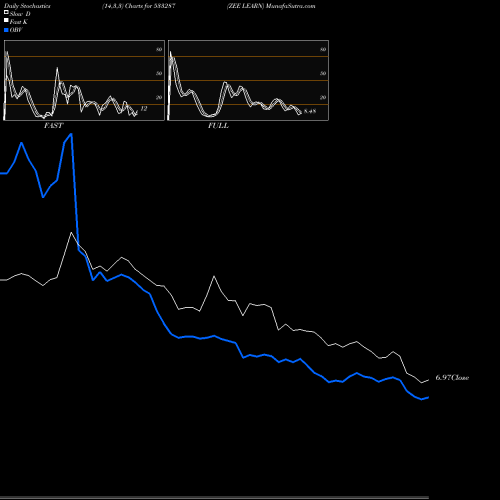Image resolution: width=500 pixels, height=500 pixels.
Task: Click the '(14,3,3) Charts for 533287' text
Action: [139, 6]
